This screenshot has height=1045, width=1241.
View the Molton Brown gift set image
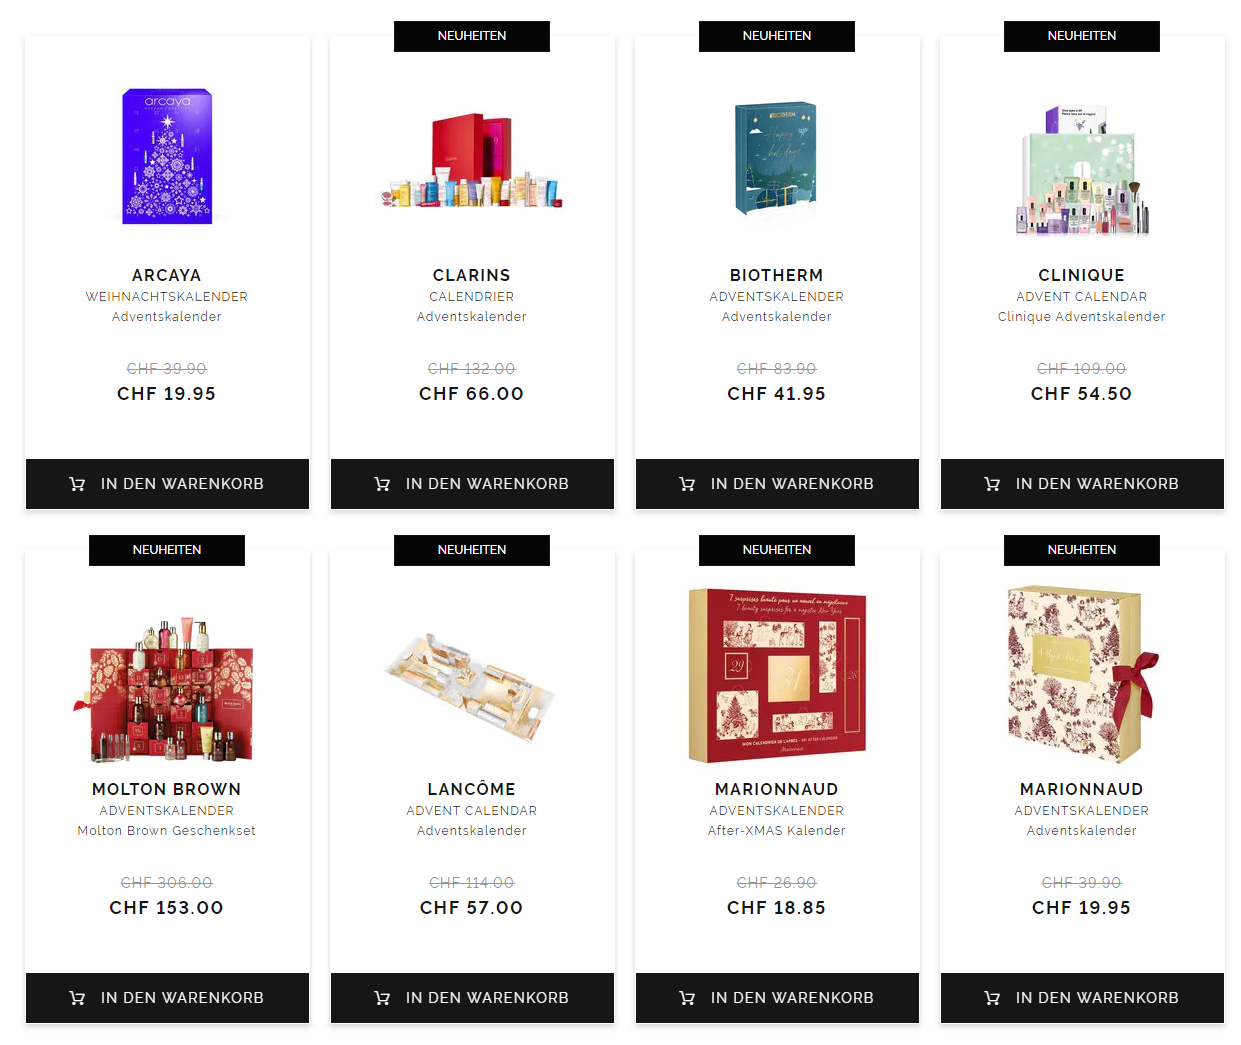167,690
